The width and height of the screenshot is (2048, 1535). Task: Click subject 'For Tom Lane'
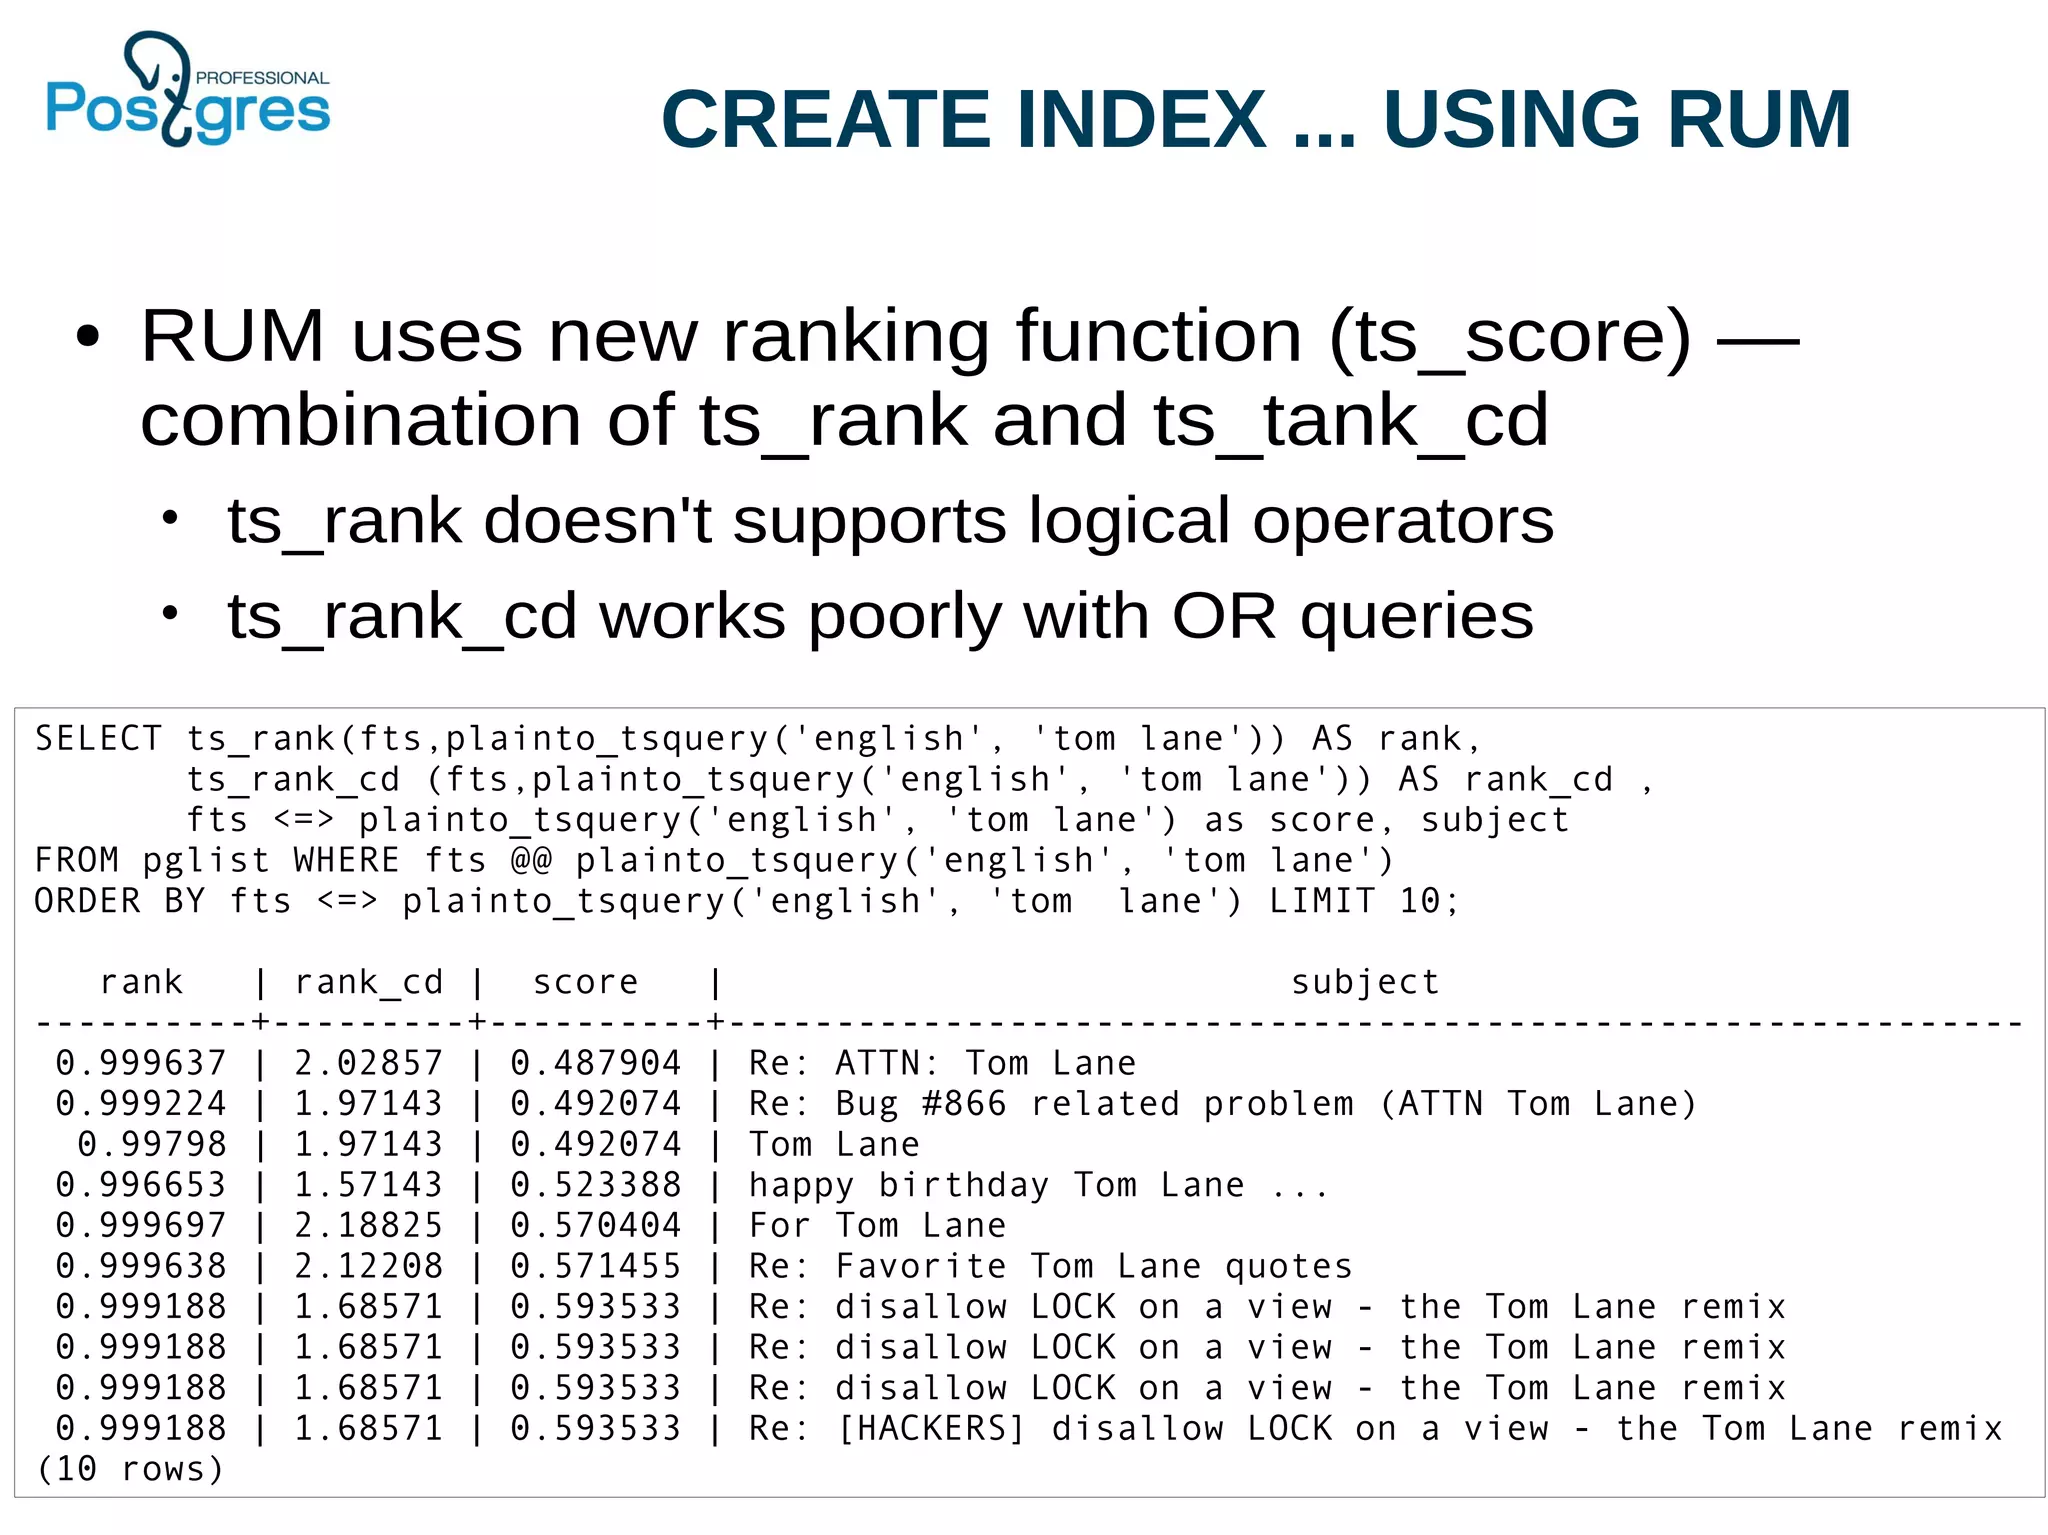[877, 1225]
